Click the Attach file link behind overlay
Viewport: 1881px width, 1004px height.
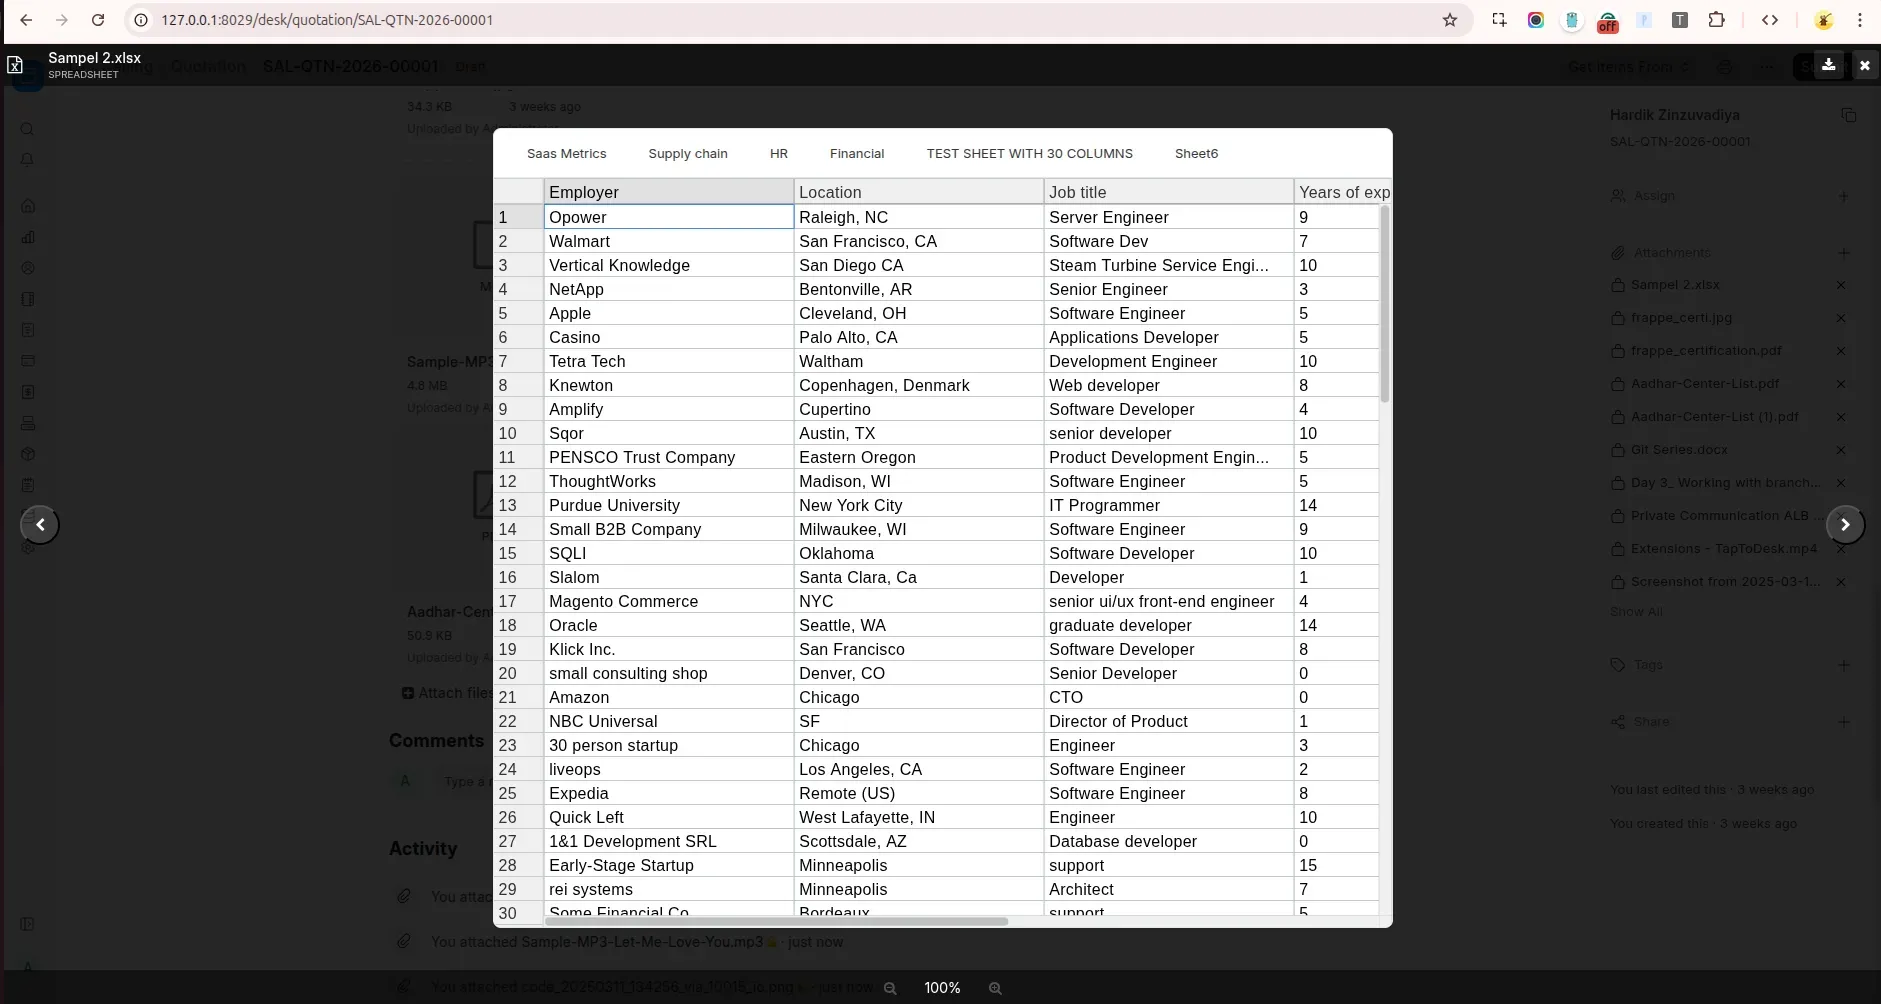[447, 693]
